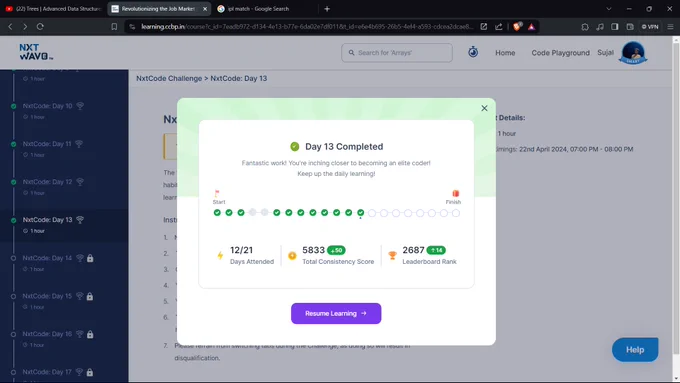This screenshot has height=383, width=680.
Task: Open a new browser tab
Action: click(x=327, y=9)
